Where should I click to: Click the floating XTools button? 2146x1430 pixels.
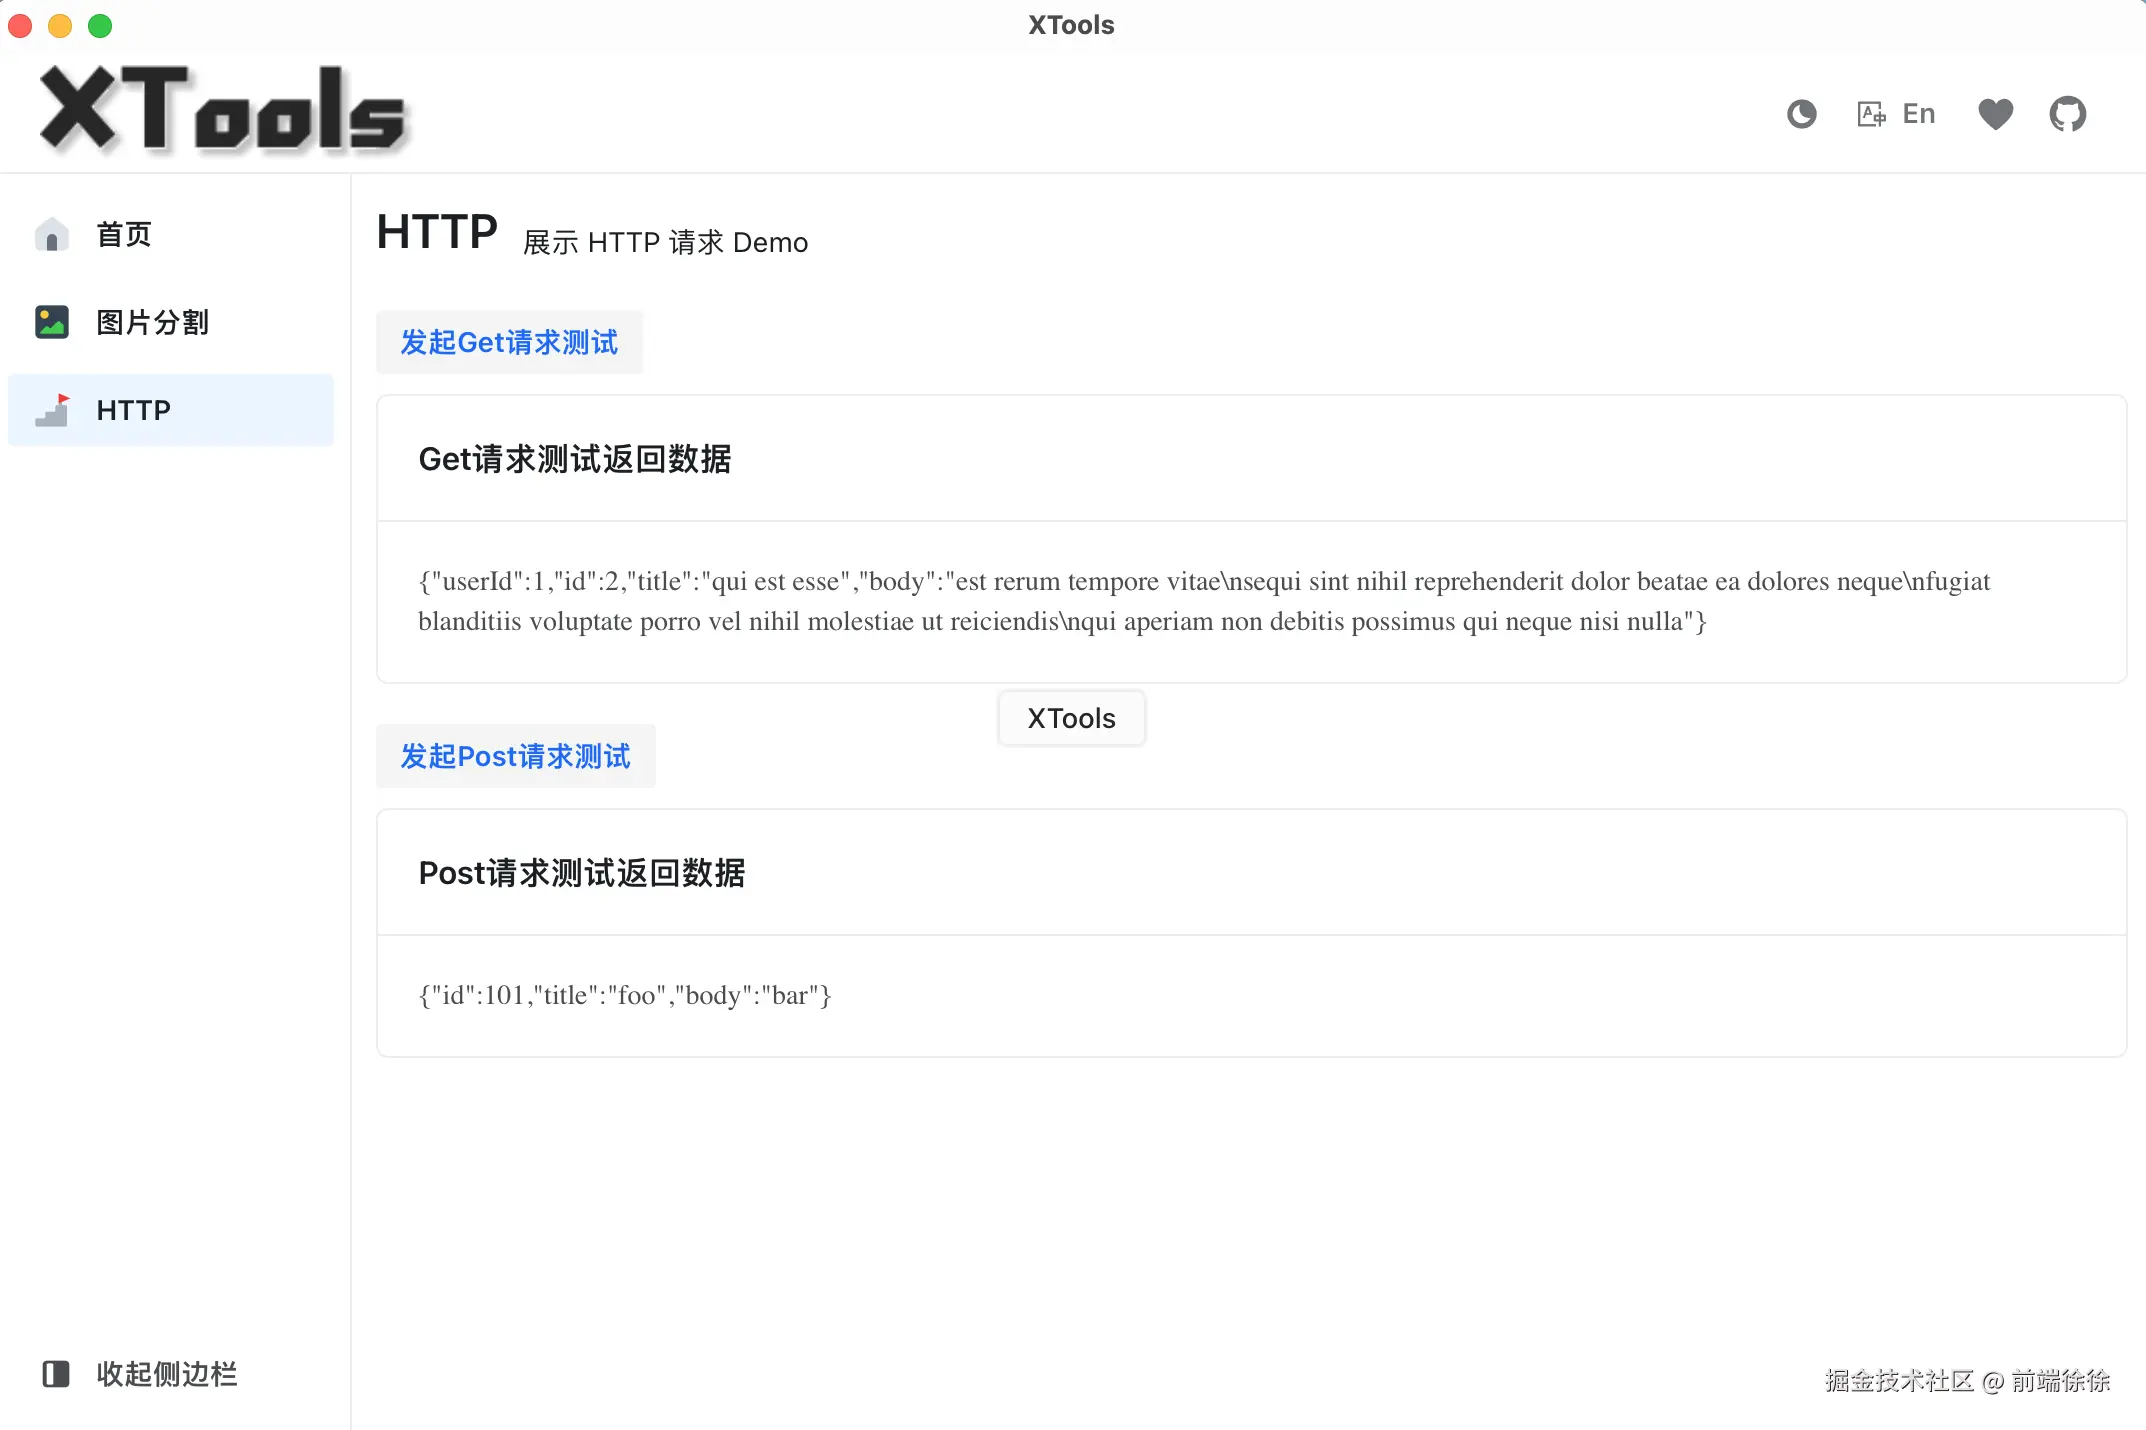(x=1070, y=717)
